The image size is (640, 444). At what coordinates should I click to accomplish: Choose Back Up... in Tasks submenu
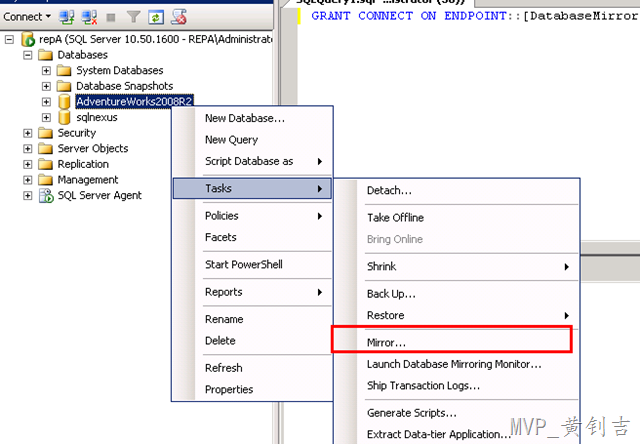[457, 294]
